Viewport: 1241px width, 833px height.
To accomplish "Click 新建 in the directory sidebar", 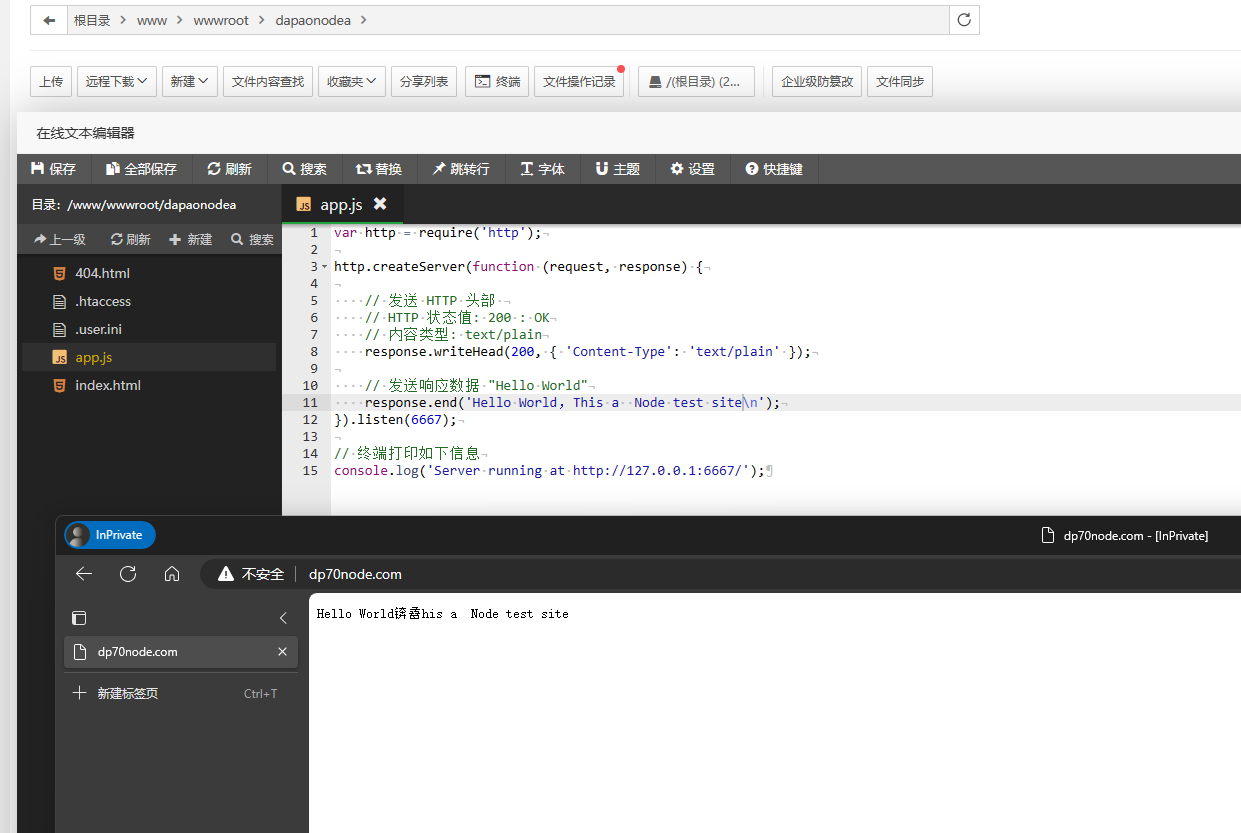I will (191, 239).
